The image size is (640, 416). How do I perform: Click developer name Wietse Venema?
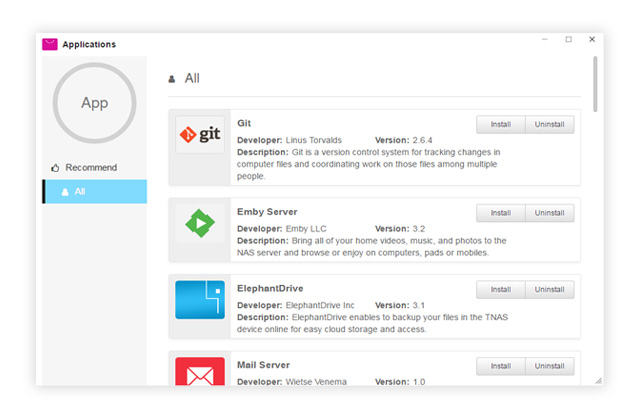tap(316, 382)
